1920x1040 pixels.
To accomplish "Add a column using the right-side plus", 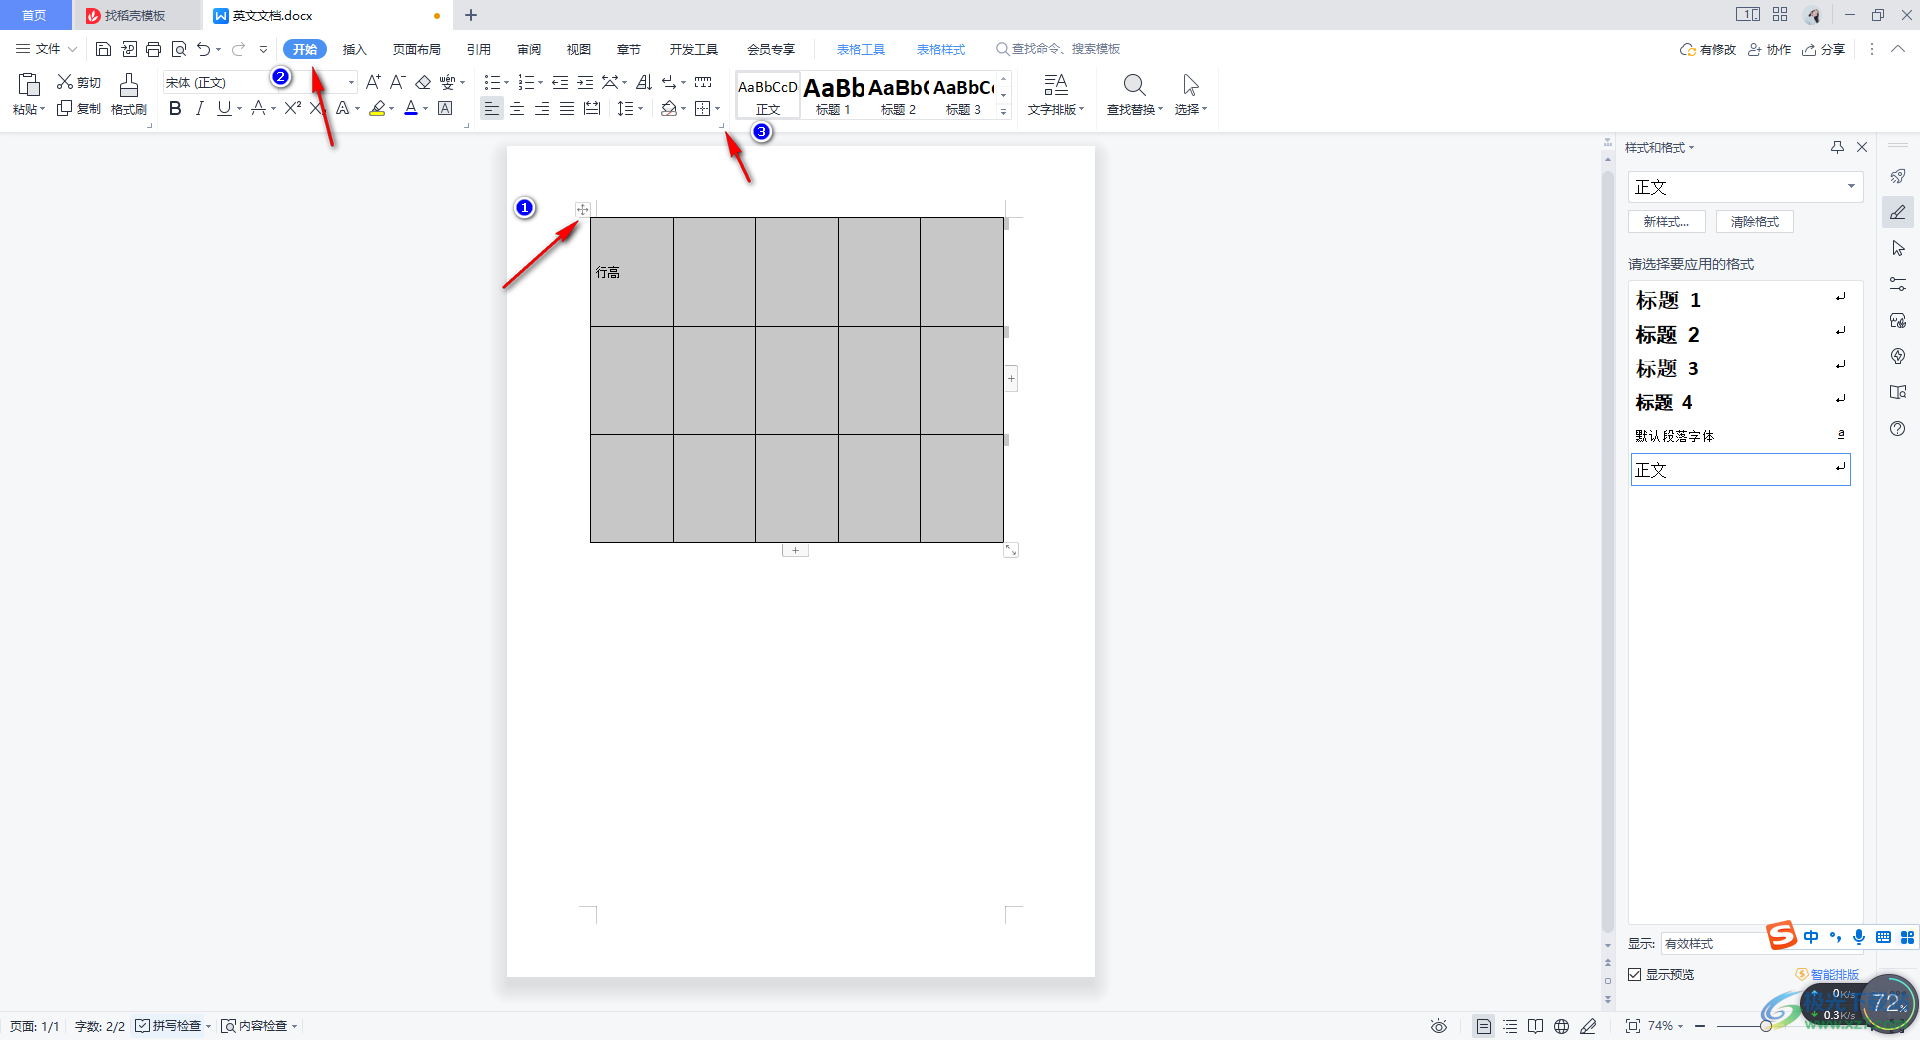I will [x=1011, y=379].
